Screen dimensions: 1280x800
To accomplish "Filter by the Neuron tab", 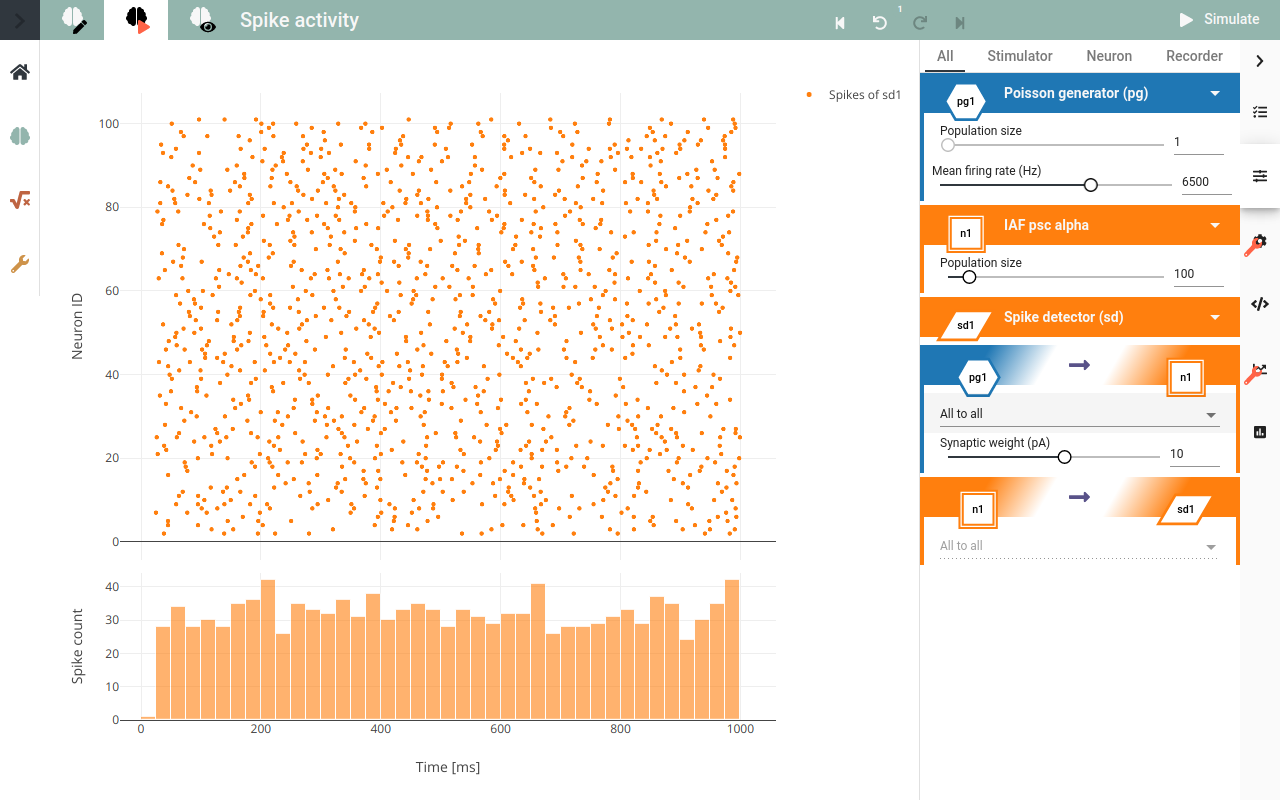I will 1109,56.
